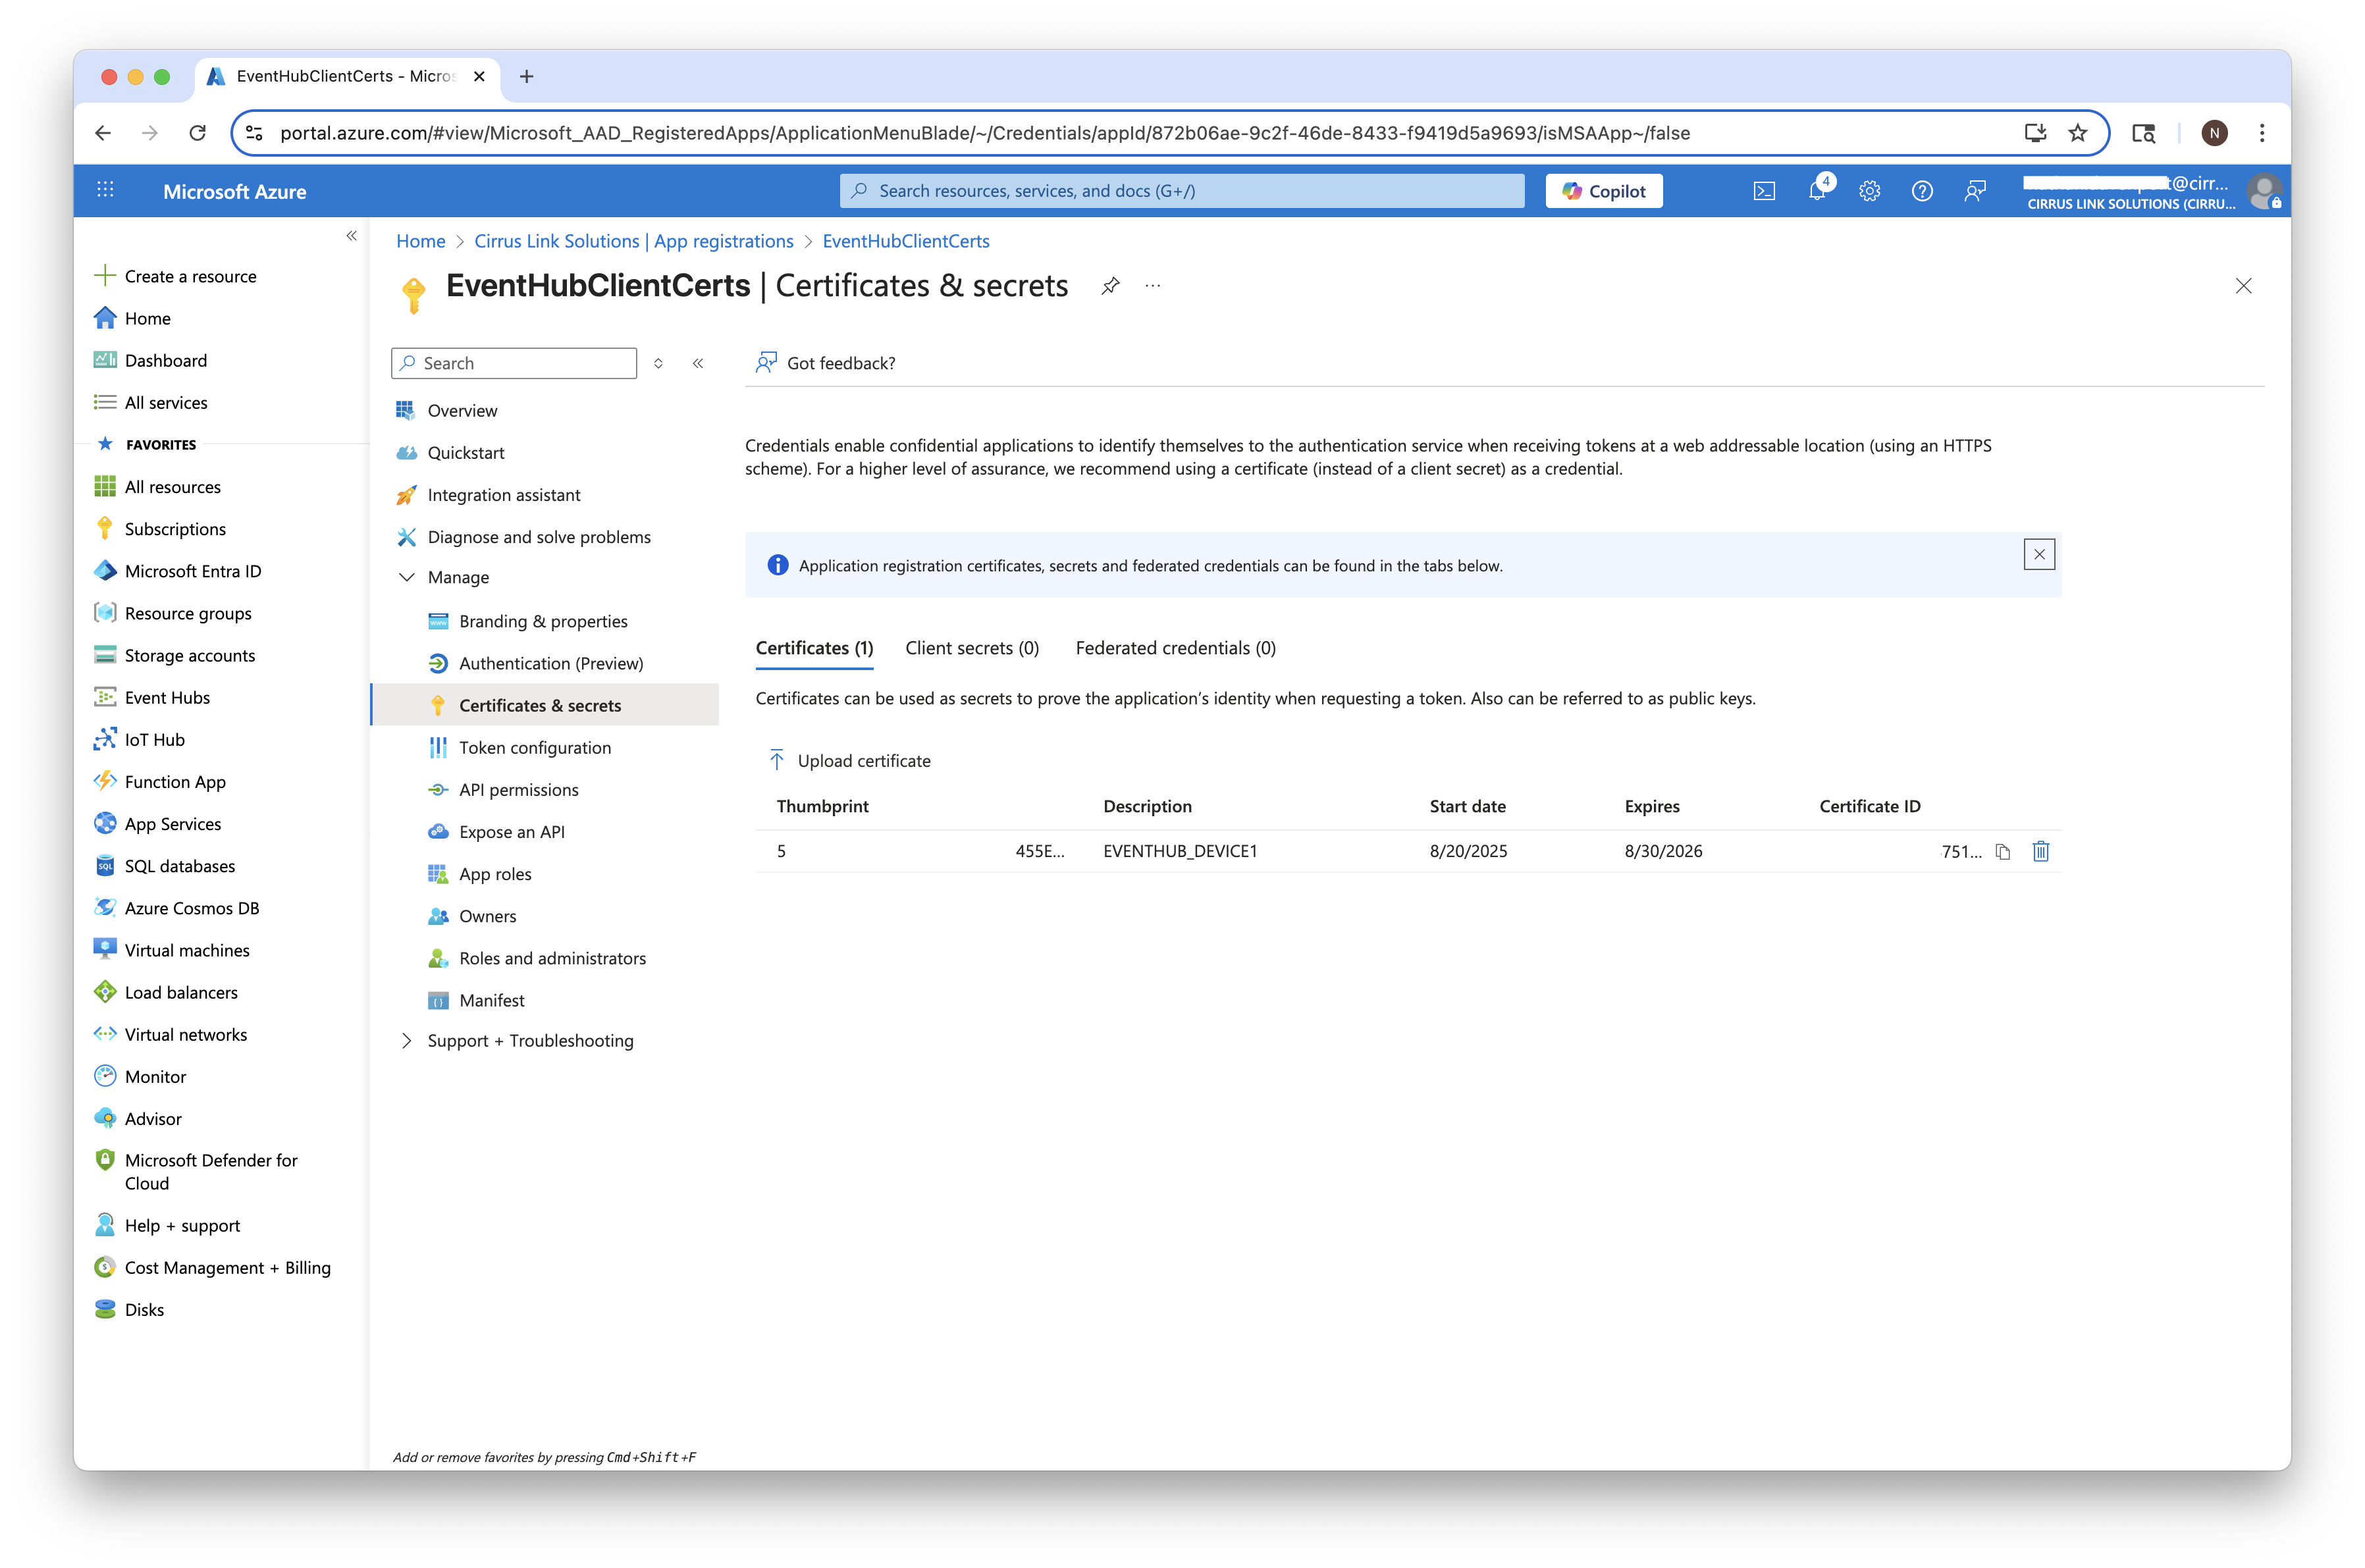The height and width of the screenshot is (1568, 2365).
Task: Open the Help question mark icon
Action: 1921,191
